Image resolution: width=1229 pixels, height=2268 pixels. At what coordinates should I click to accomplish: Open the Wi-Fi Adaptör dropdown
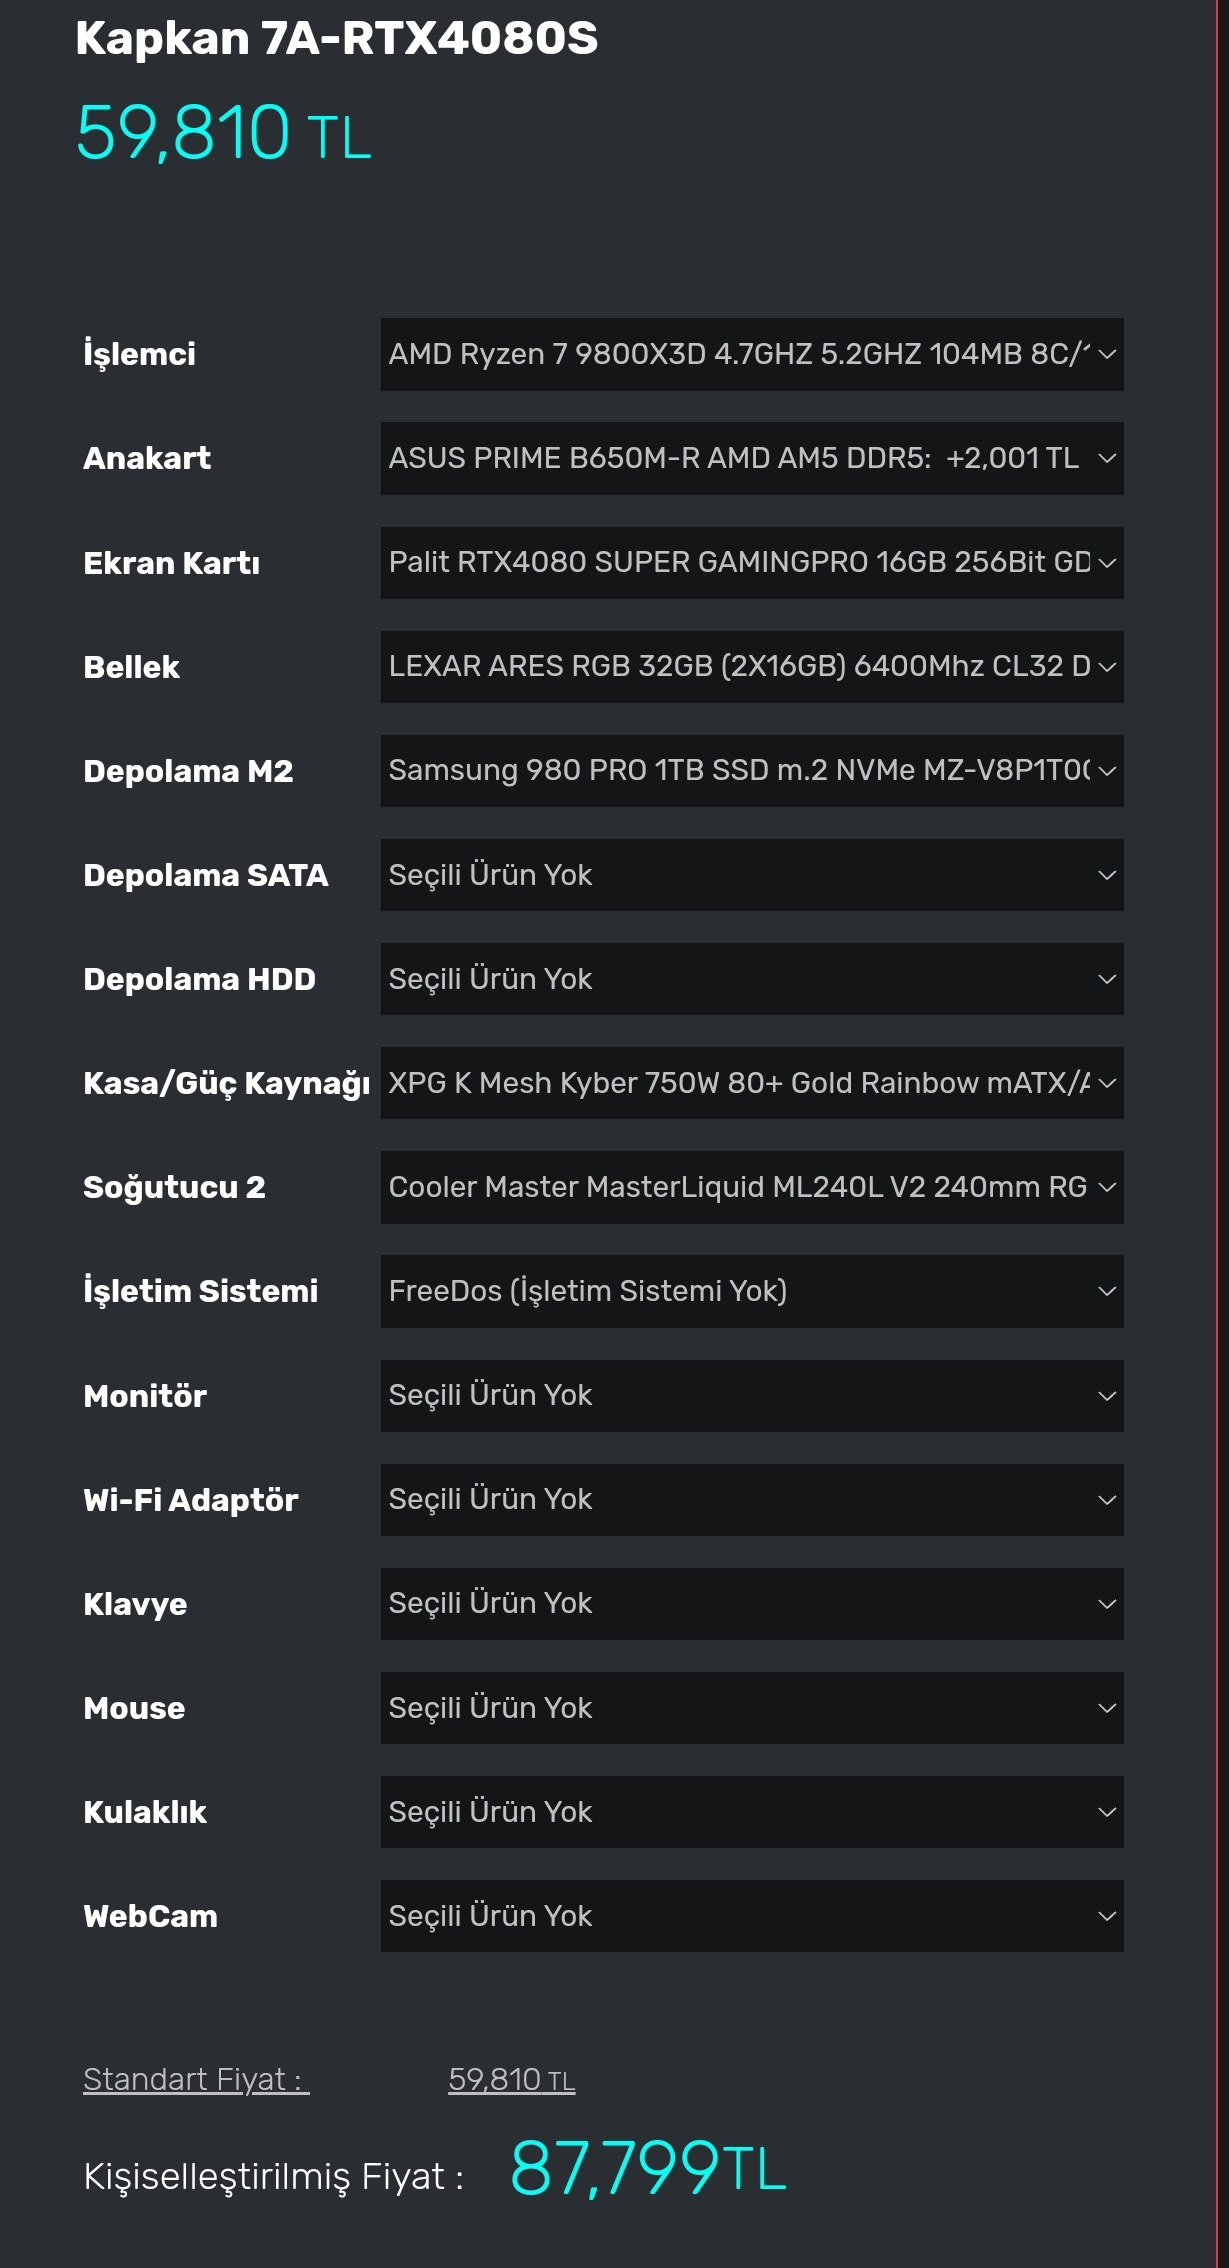pos(751,1499)
